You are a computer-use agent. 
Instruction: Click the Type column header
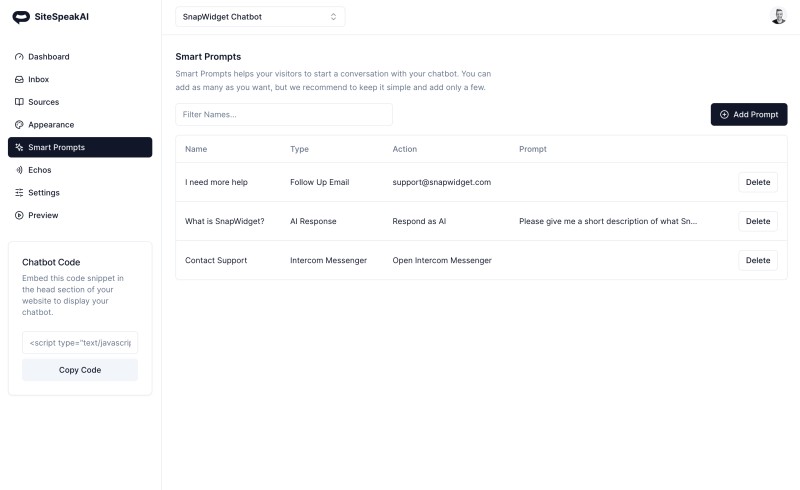pyautogui.click(x=299, y=149)
